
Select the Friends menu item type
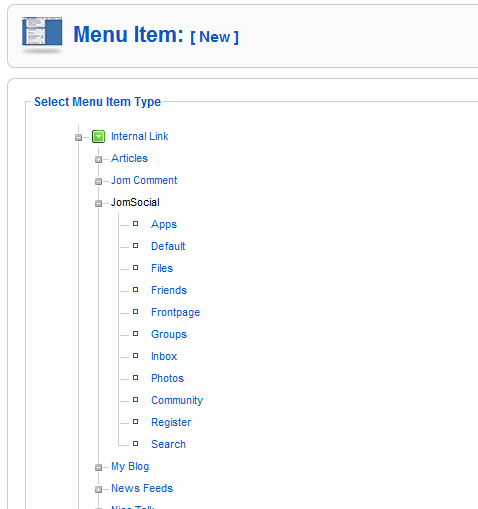click(169, 290)
